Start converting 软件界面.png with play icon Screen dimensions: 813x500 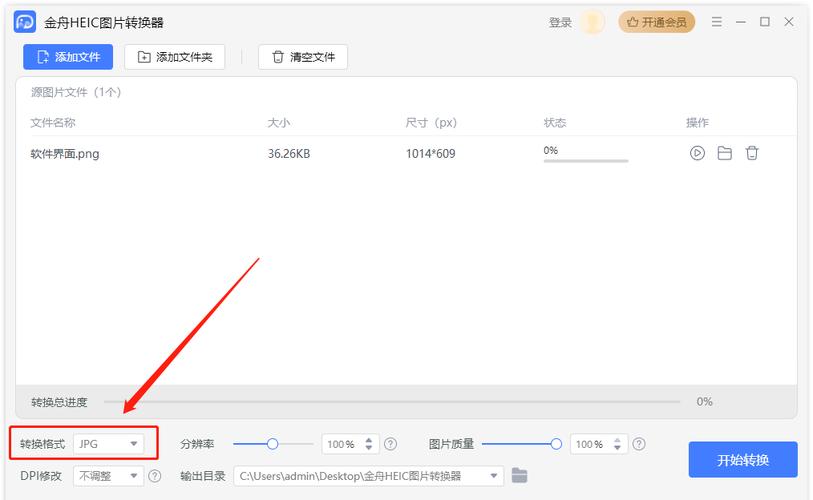[697, 153]
